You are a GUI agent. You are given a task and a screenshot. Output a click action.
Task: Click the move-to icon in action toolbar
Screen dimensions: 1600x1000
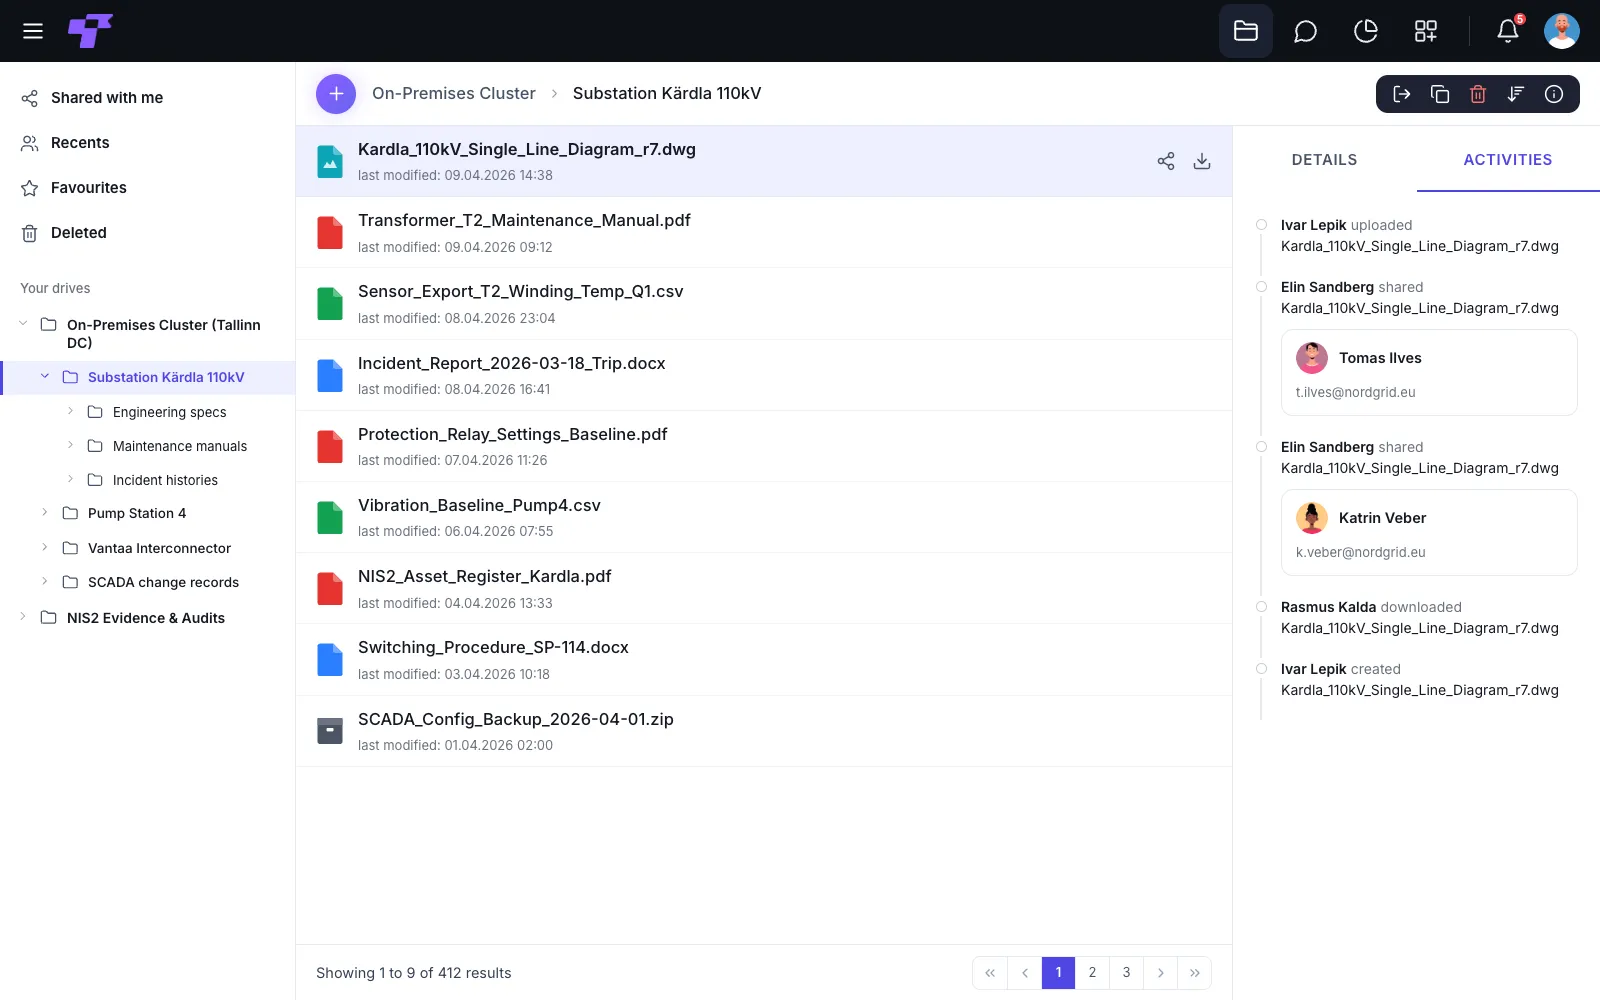(x=1402, y=94)
